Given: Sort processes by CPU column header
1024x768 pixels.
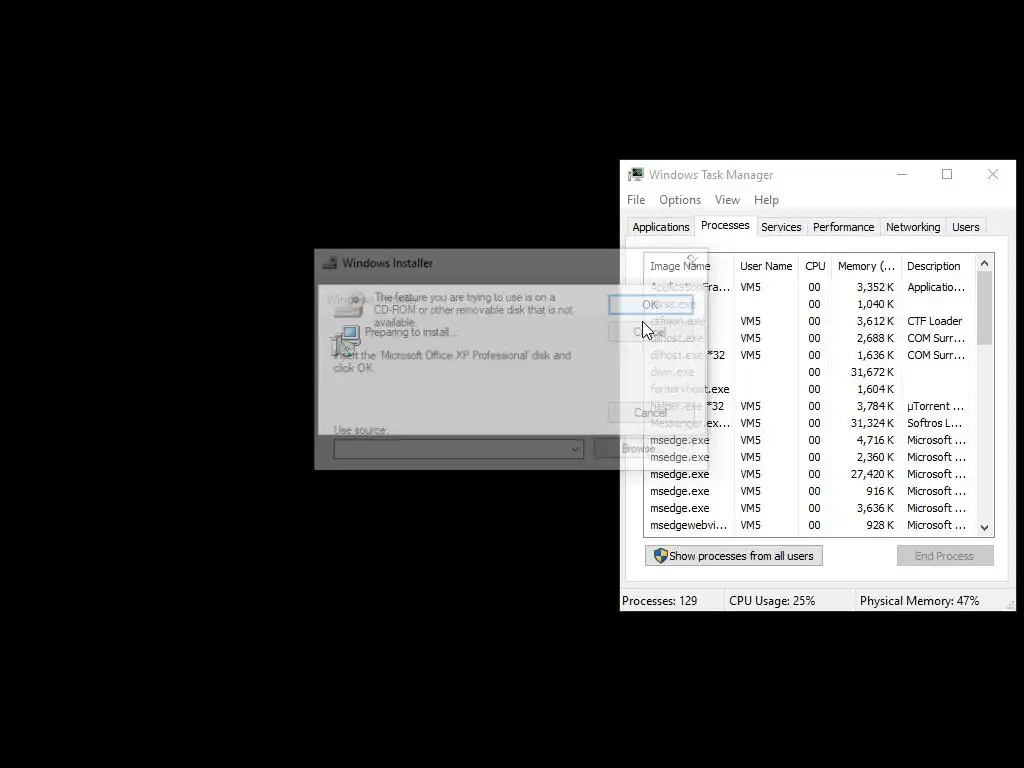Looking at the screenshot, I should [x=815, y=266].
